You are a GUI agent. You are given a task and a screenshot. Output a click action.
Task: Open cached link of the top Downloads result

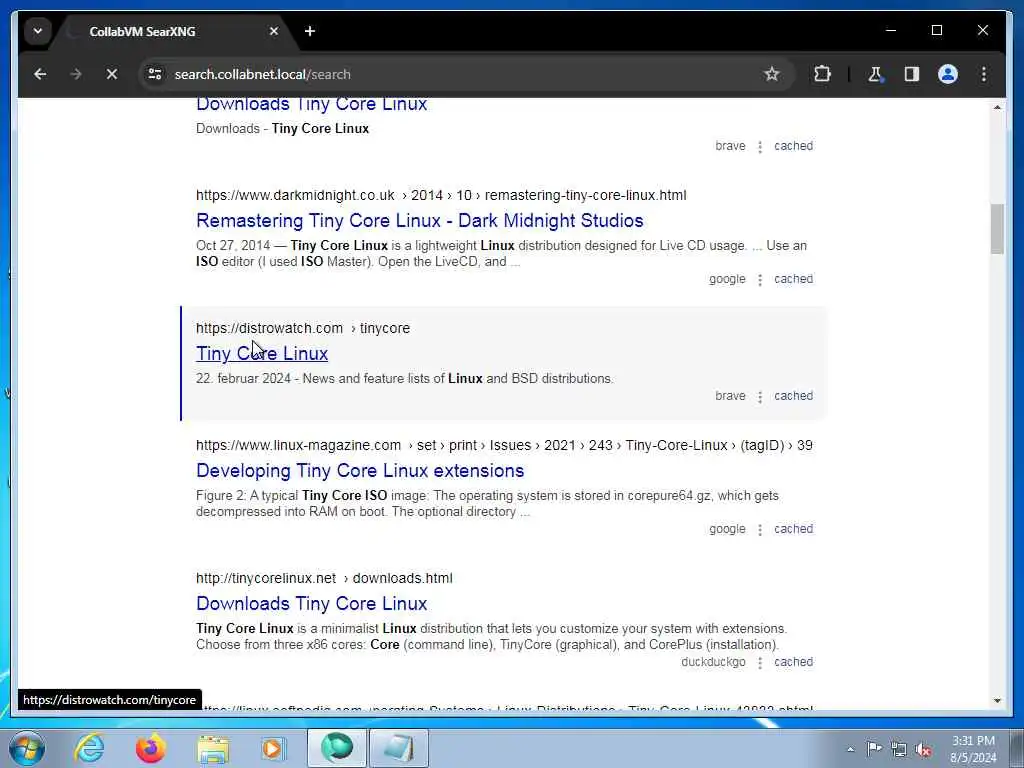coord(793,146)
